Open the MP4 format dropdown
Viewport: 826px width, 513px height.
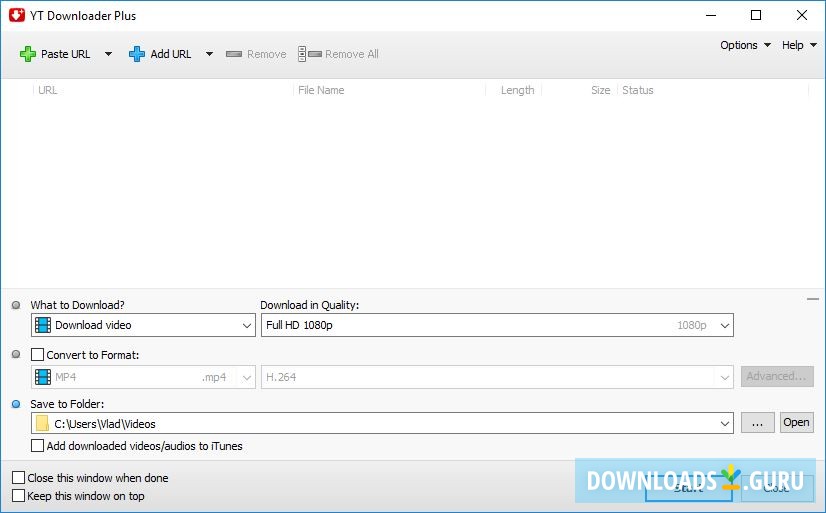[143, 377]
